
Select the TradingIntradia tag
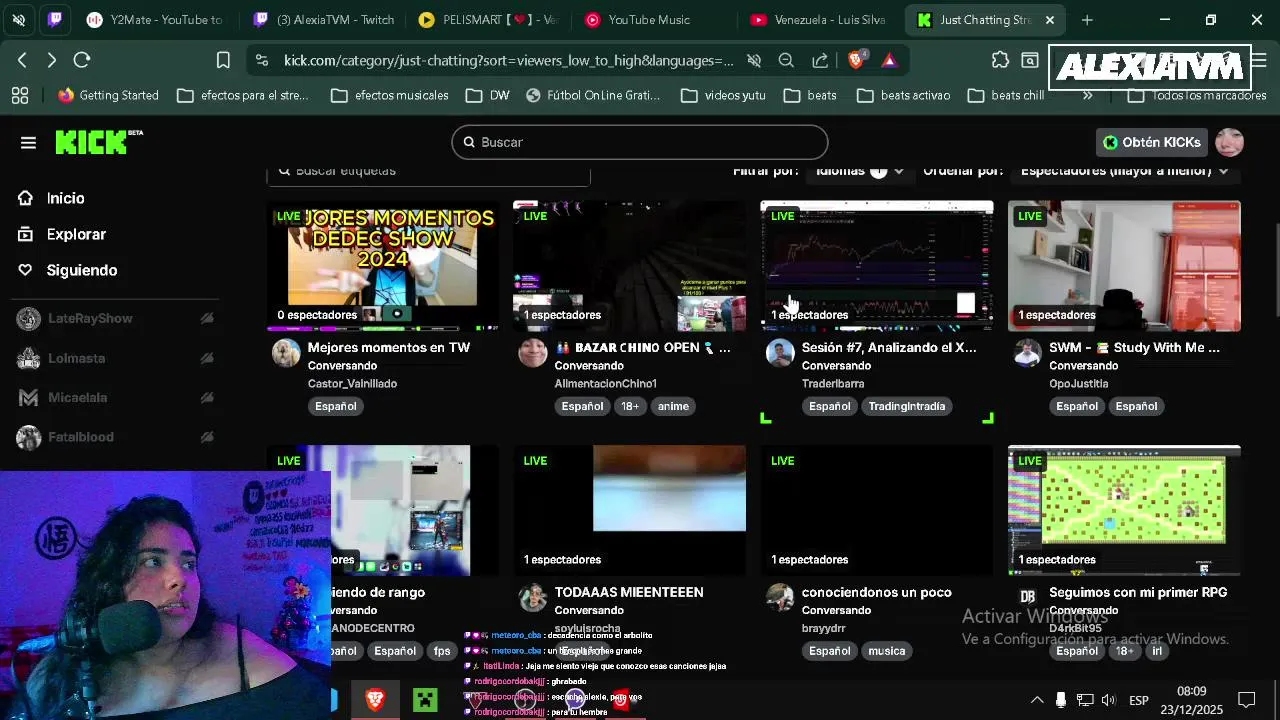click(x=907, y=406)
